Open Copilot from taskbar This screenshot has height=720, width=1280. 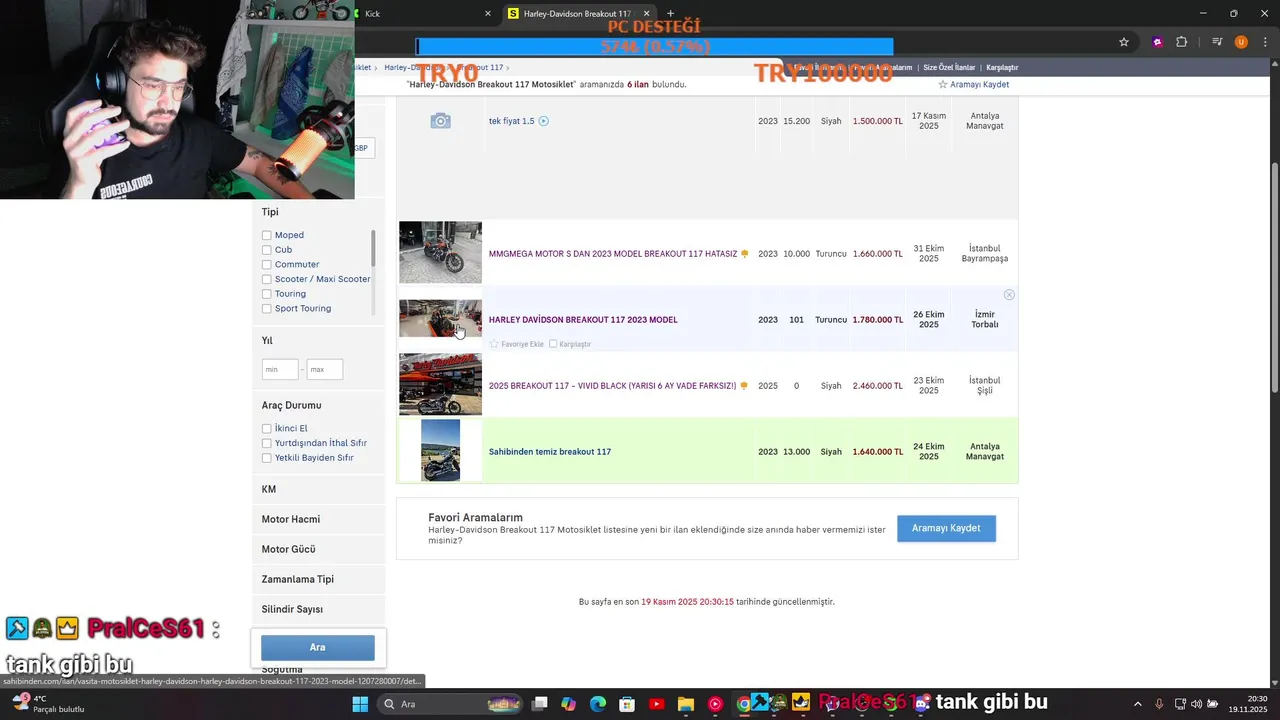click(x=569, y=704)
